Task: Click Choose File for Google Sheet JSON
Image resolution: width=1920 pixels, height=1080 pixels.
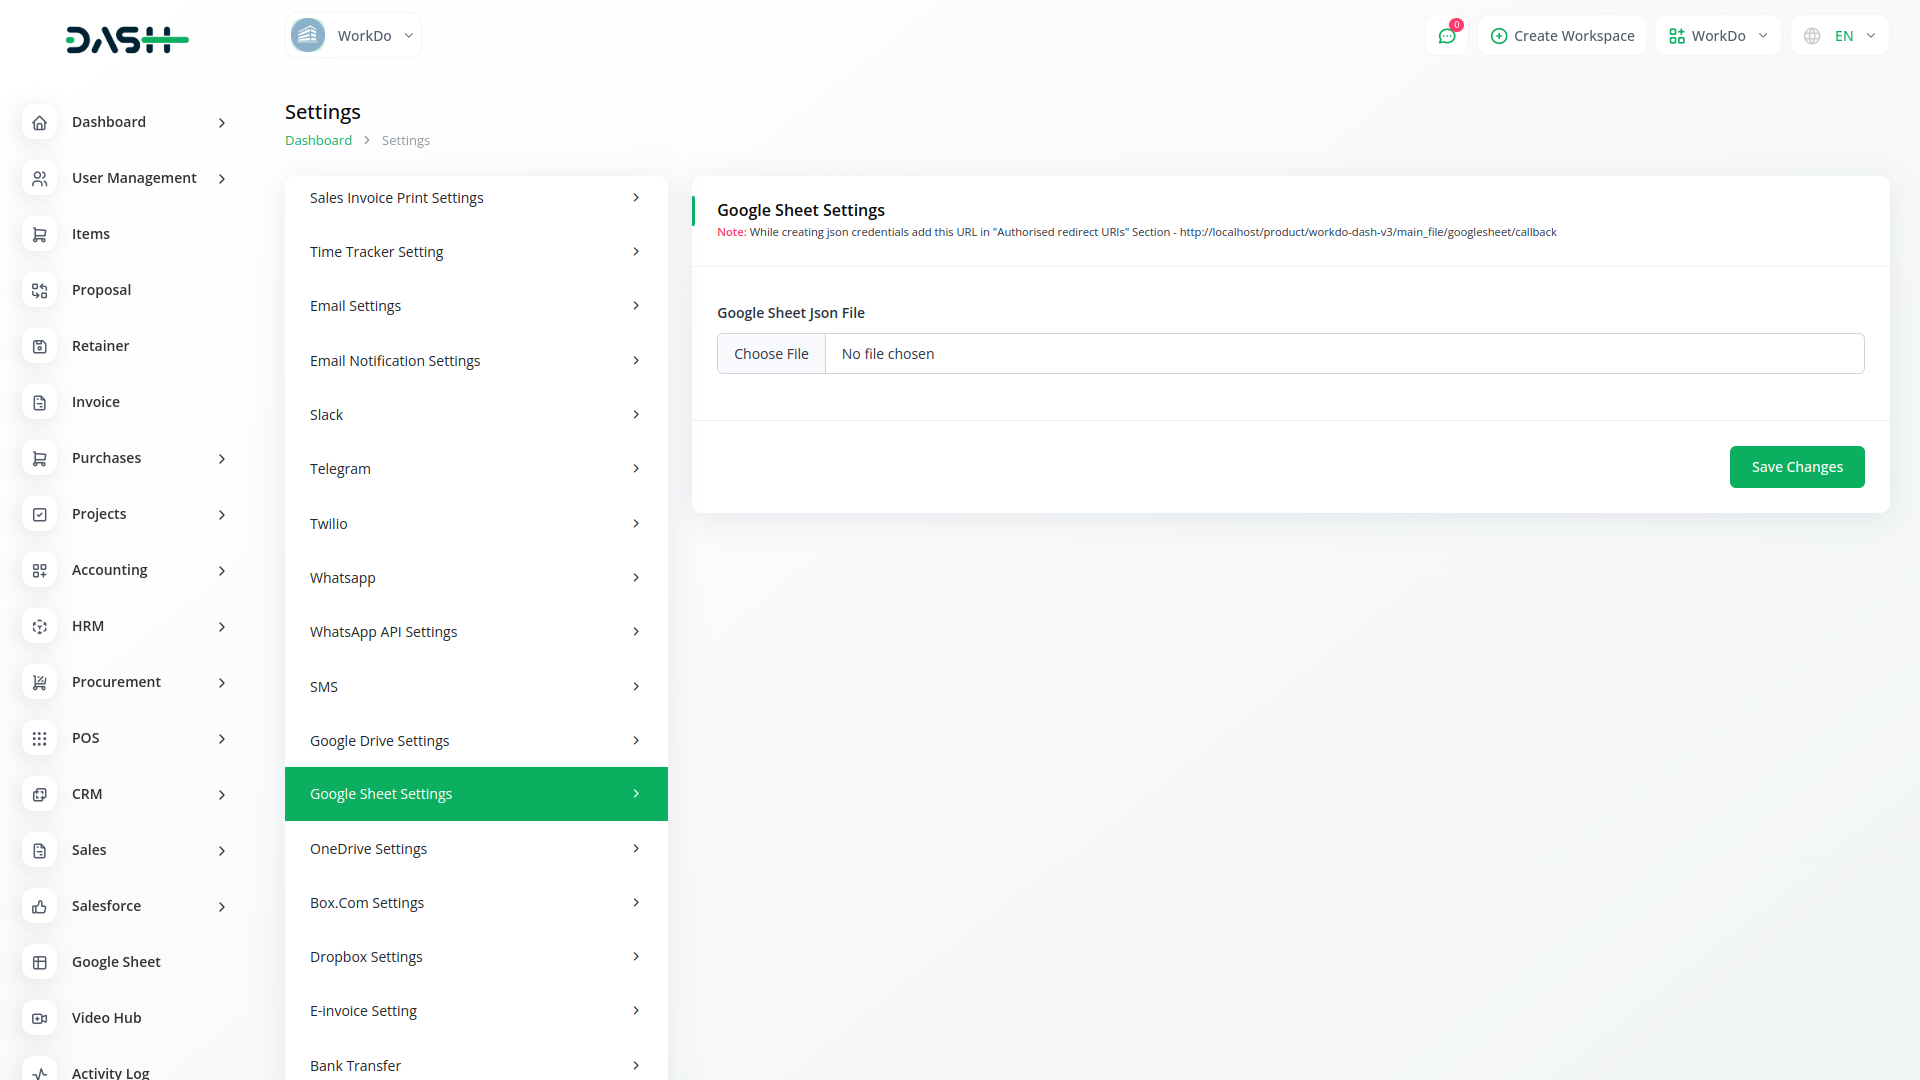Action: 771,354
